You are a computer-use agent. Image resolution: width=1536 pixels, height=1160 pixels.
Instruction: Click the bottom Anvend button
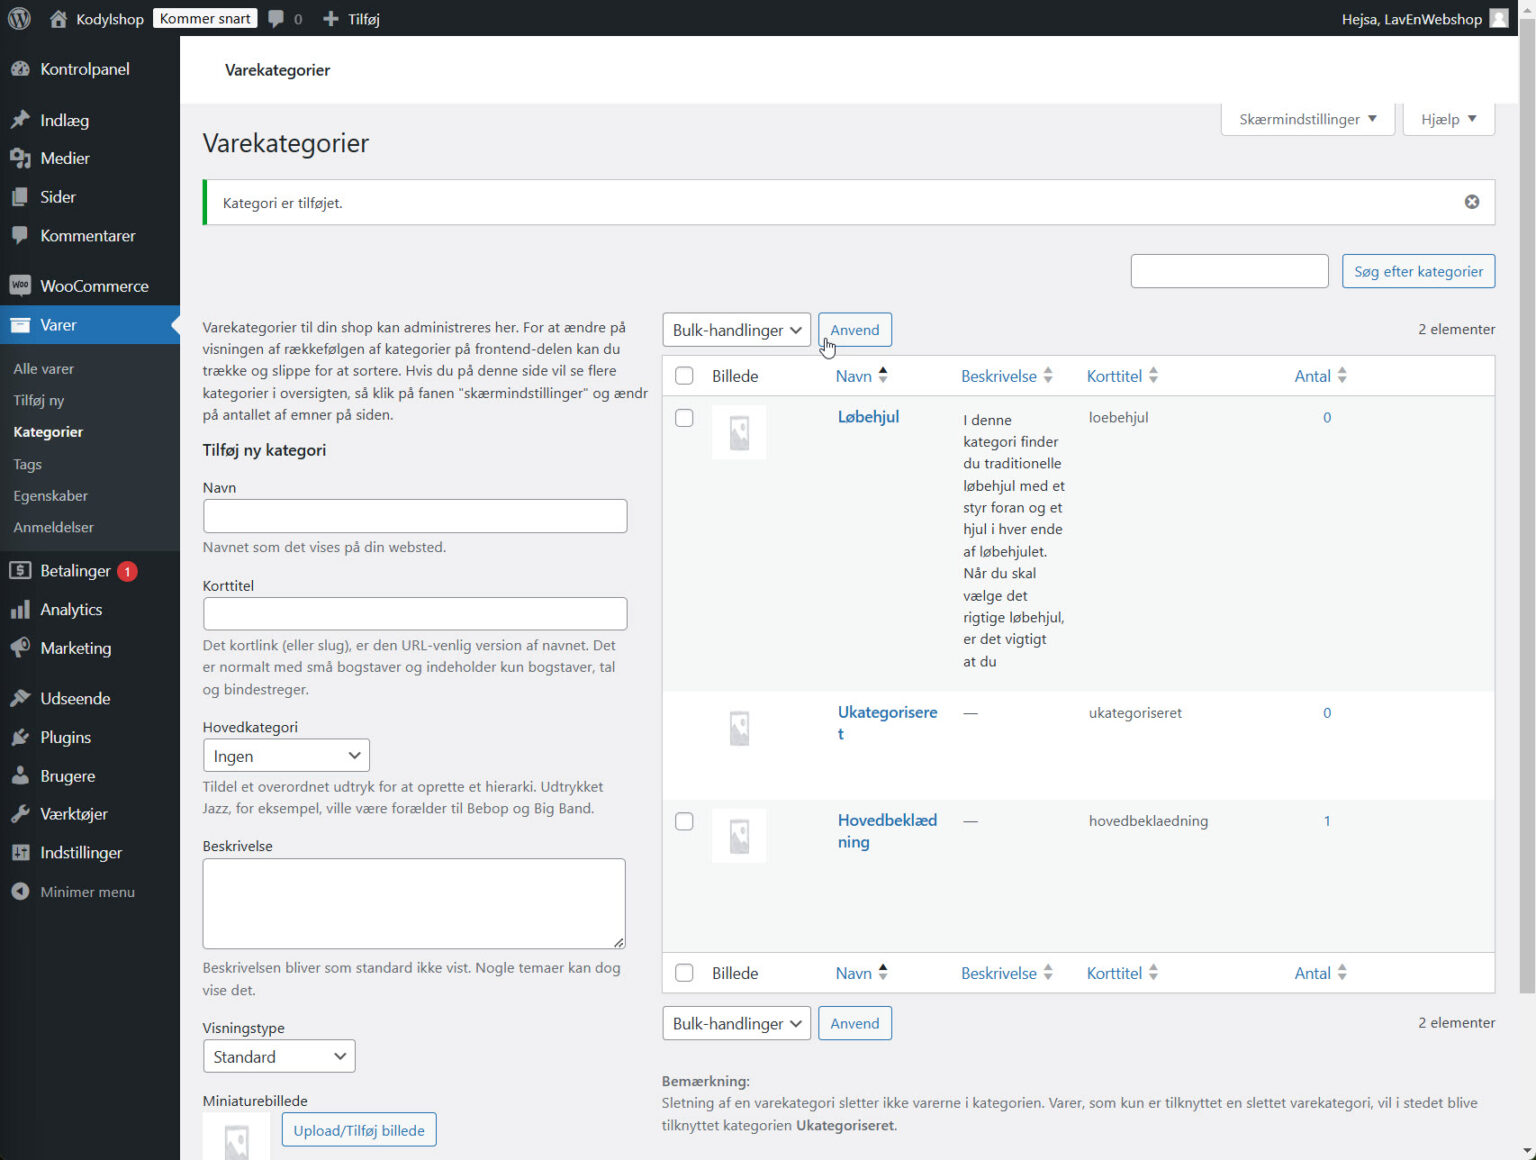point(855,1024)
